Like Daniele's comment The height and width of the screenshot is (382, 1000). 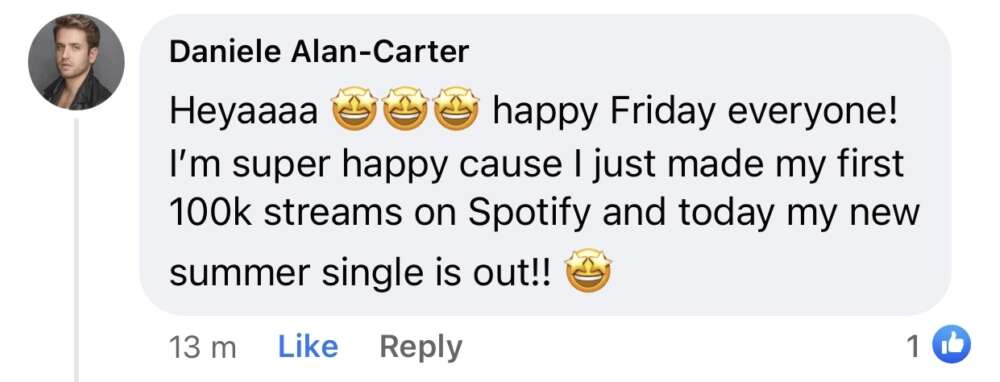(x=308, y=348)
